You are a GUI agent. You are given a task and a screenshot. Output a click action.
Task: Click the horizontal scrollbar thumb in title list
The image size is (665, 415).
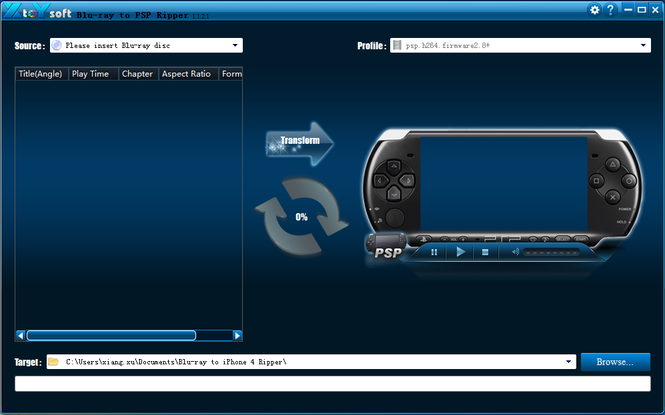click(111, 335)
